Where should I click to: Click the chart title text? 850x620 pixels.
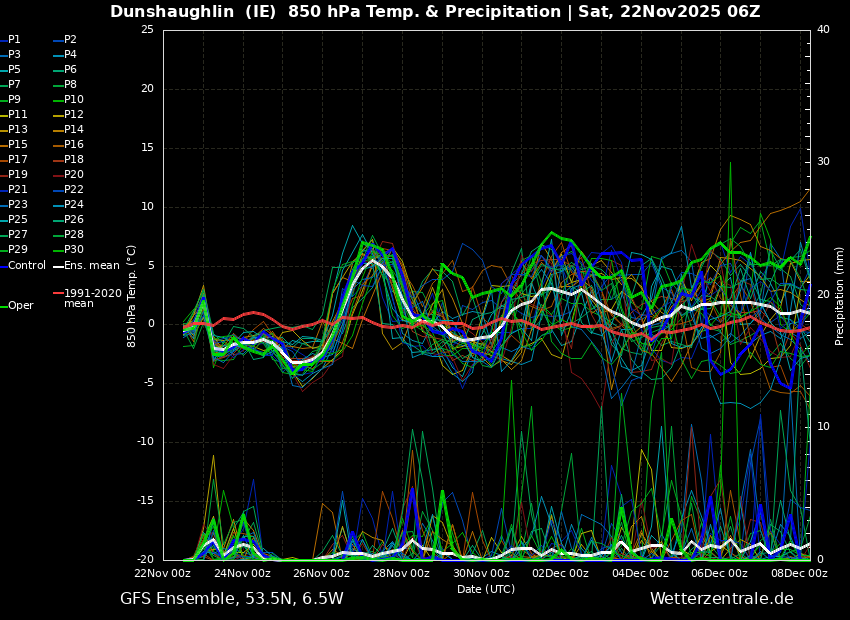pyautogui.click(x=435, y=11)
